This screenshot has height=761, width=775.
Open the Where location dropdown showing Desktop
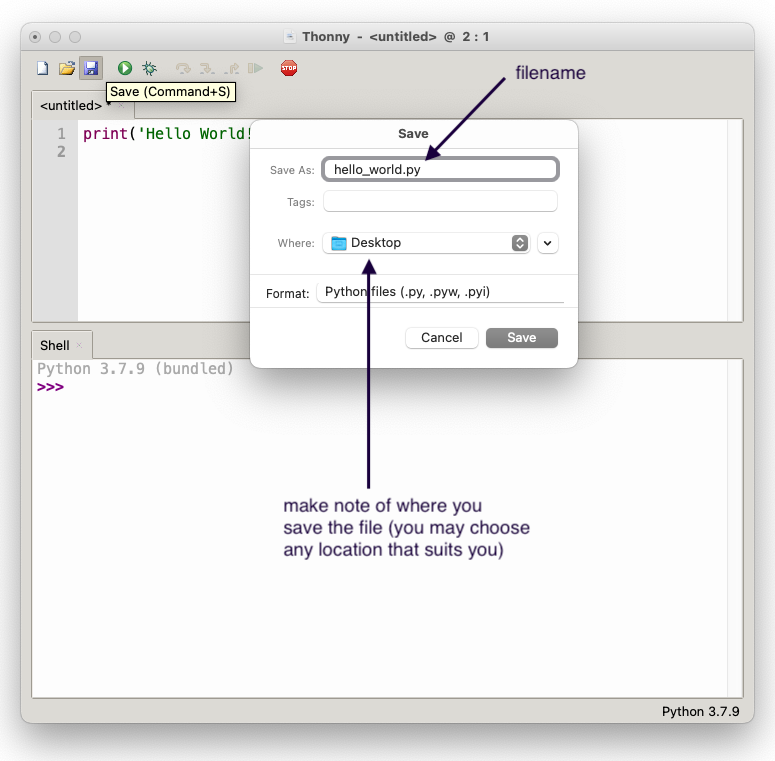pyautogui.click(x=427, y=243)
